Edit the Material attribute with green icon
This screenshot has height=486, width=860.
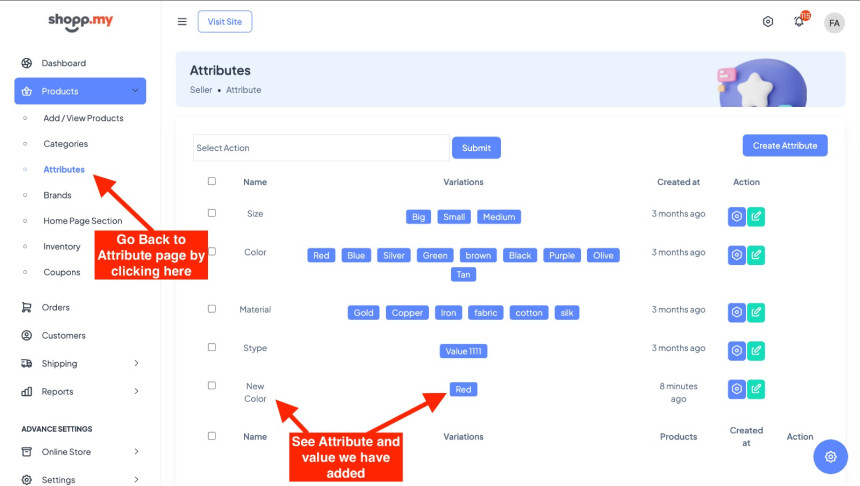[756, 312]
